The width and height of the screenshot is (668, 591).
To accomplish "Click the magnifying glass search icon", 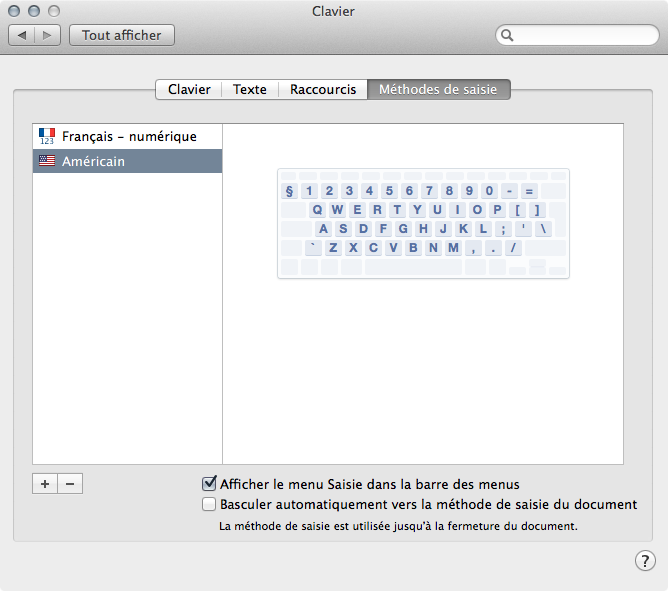I will pos(508,35).
